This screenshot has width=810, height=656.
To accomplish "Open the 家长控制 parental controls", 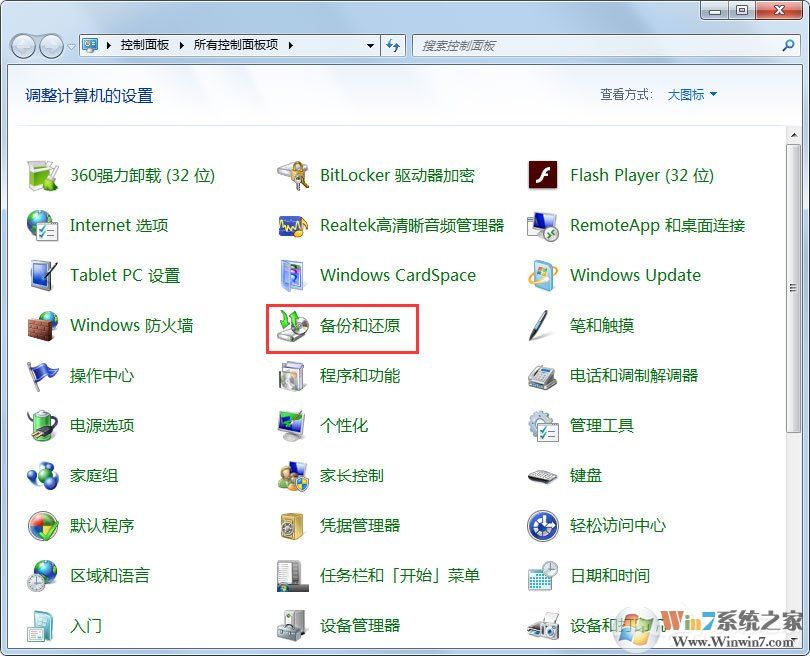I will coord(352,475).
